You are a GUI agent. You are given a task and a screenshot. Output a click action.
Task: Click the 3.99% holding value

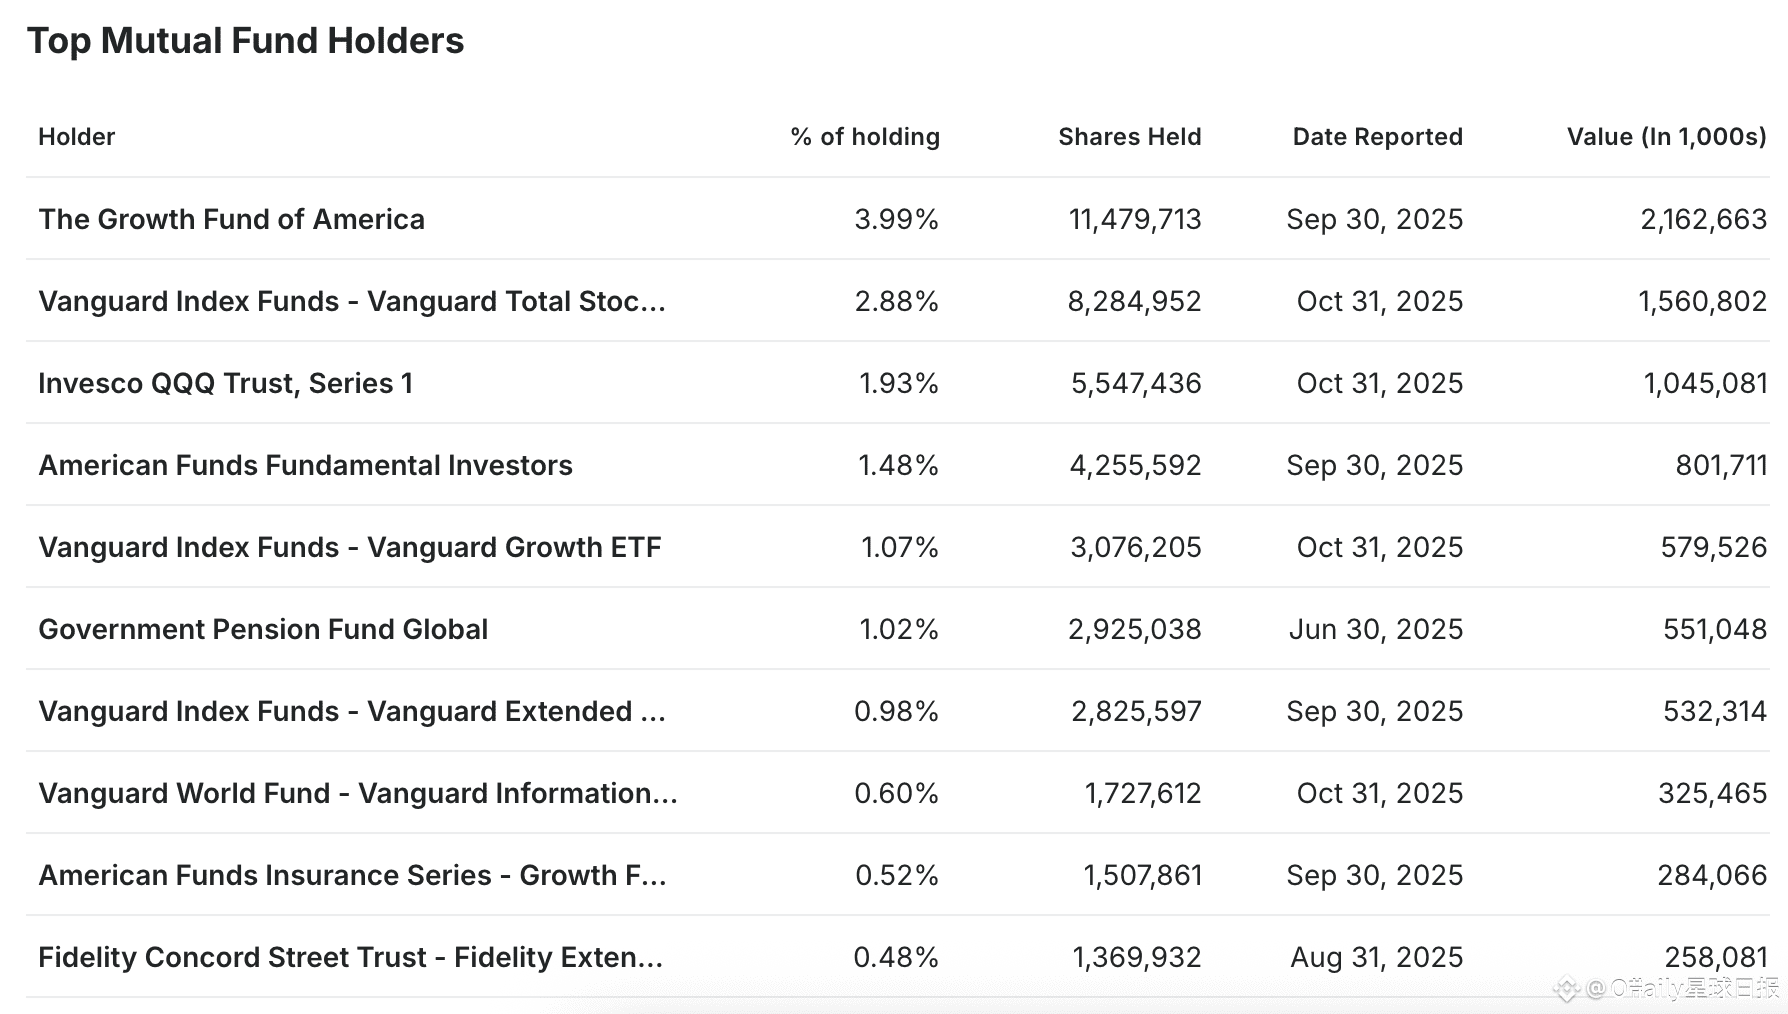pyautogui.click(x=896, y=219)
